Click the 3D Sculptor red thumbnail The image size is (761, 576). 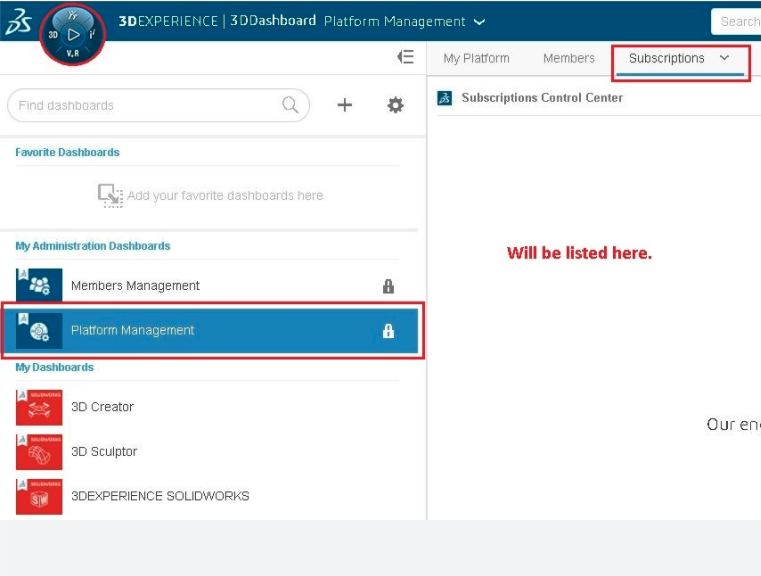click(x=39, y=452)
